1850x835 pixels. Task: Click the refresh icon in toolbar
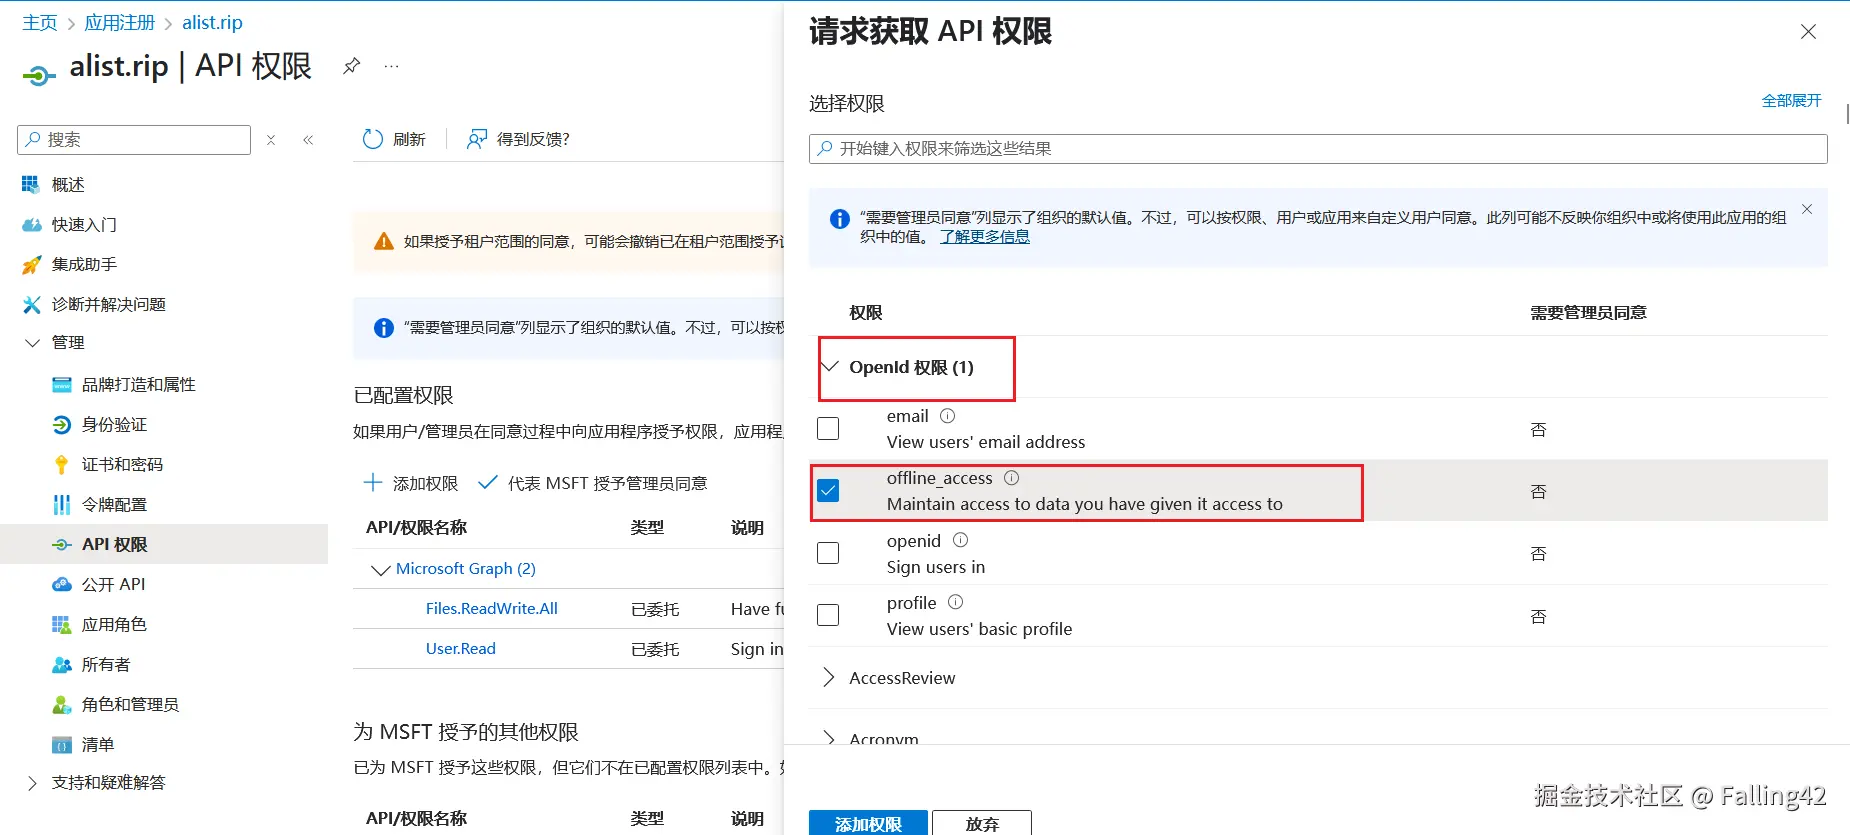pos(373,139)
